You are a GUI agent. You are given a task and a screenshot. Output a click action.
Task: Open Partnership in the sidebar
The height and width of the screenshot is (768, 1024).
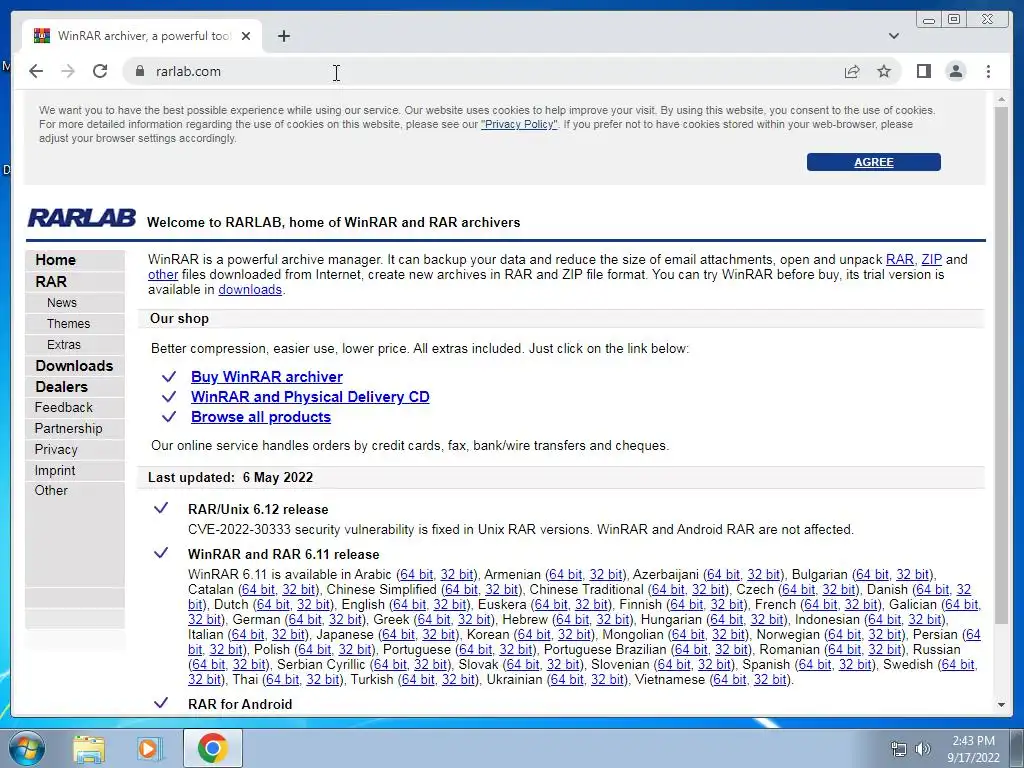(68, 428)
